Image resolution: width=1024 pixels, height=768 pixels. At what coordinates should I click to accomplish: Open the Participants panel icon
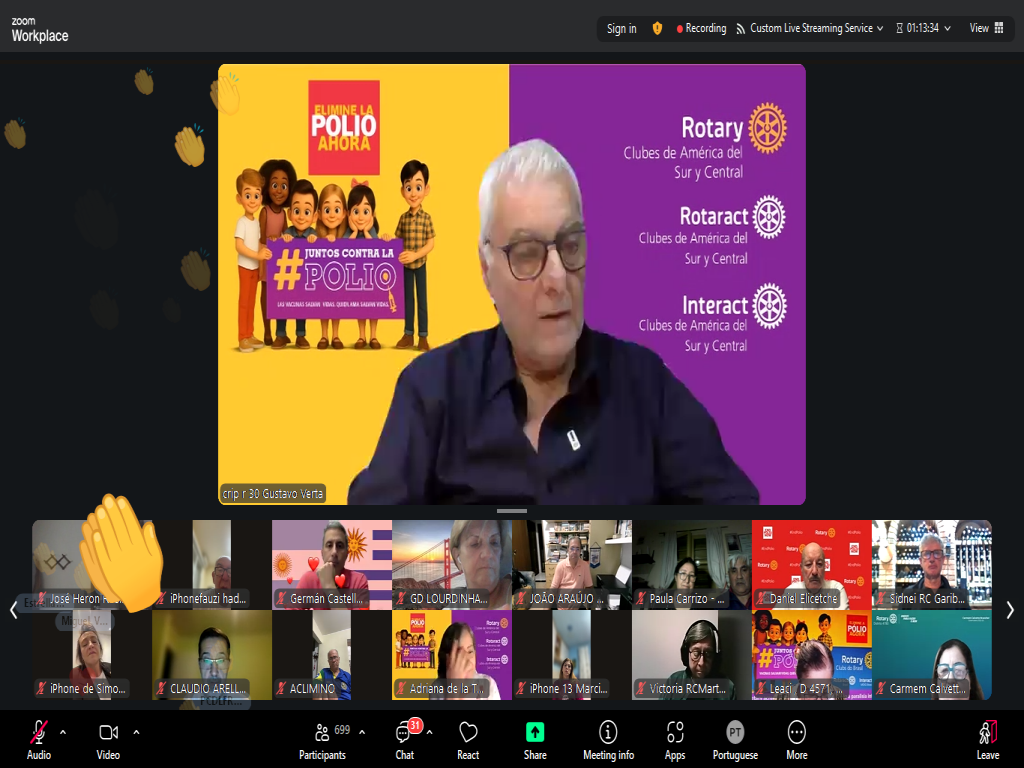pyautogui.click(x=322, y=733)
